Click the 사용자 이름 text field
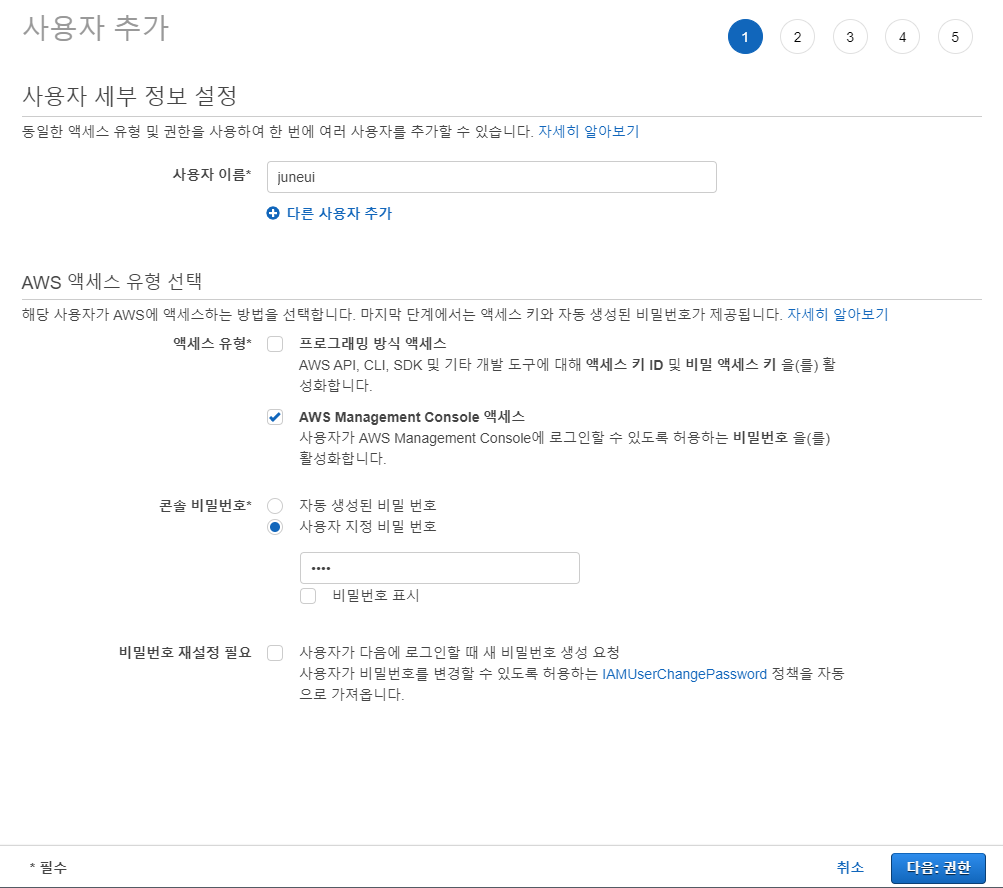The image size is (1003, 888). tap(491, 177)
